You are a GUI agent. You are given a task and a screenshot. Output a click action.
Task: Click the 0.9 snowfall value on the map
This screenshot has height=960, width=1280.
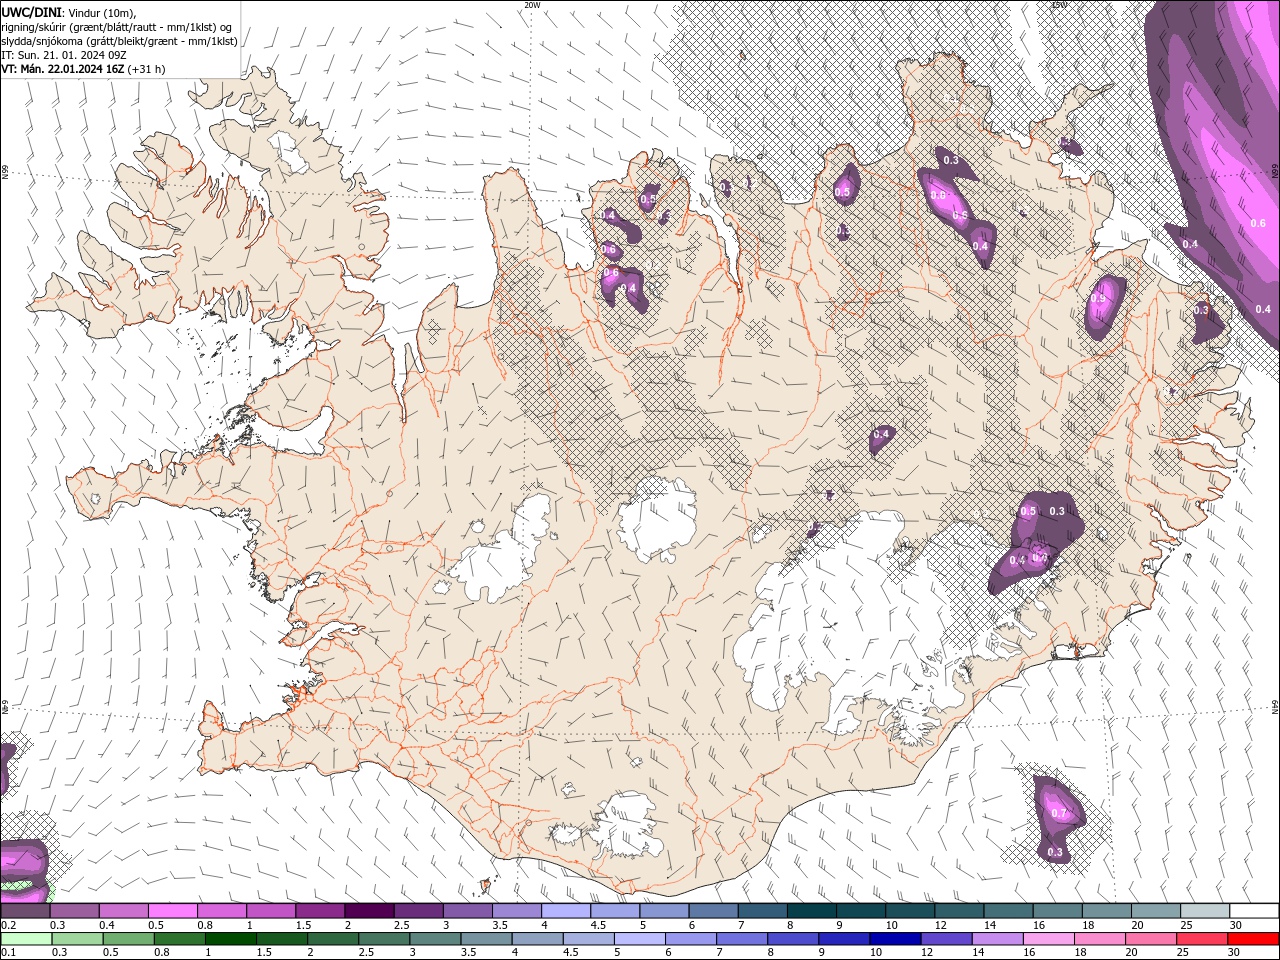tap(1098, 298)
